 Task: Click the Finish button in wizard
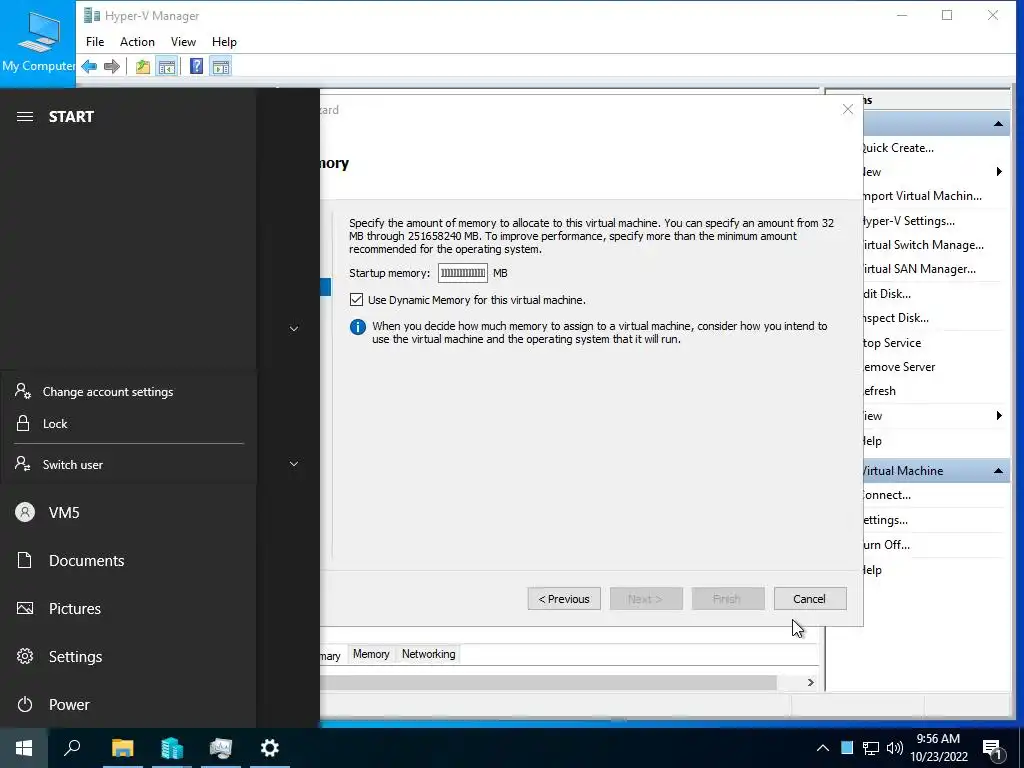728,599
